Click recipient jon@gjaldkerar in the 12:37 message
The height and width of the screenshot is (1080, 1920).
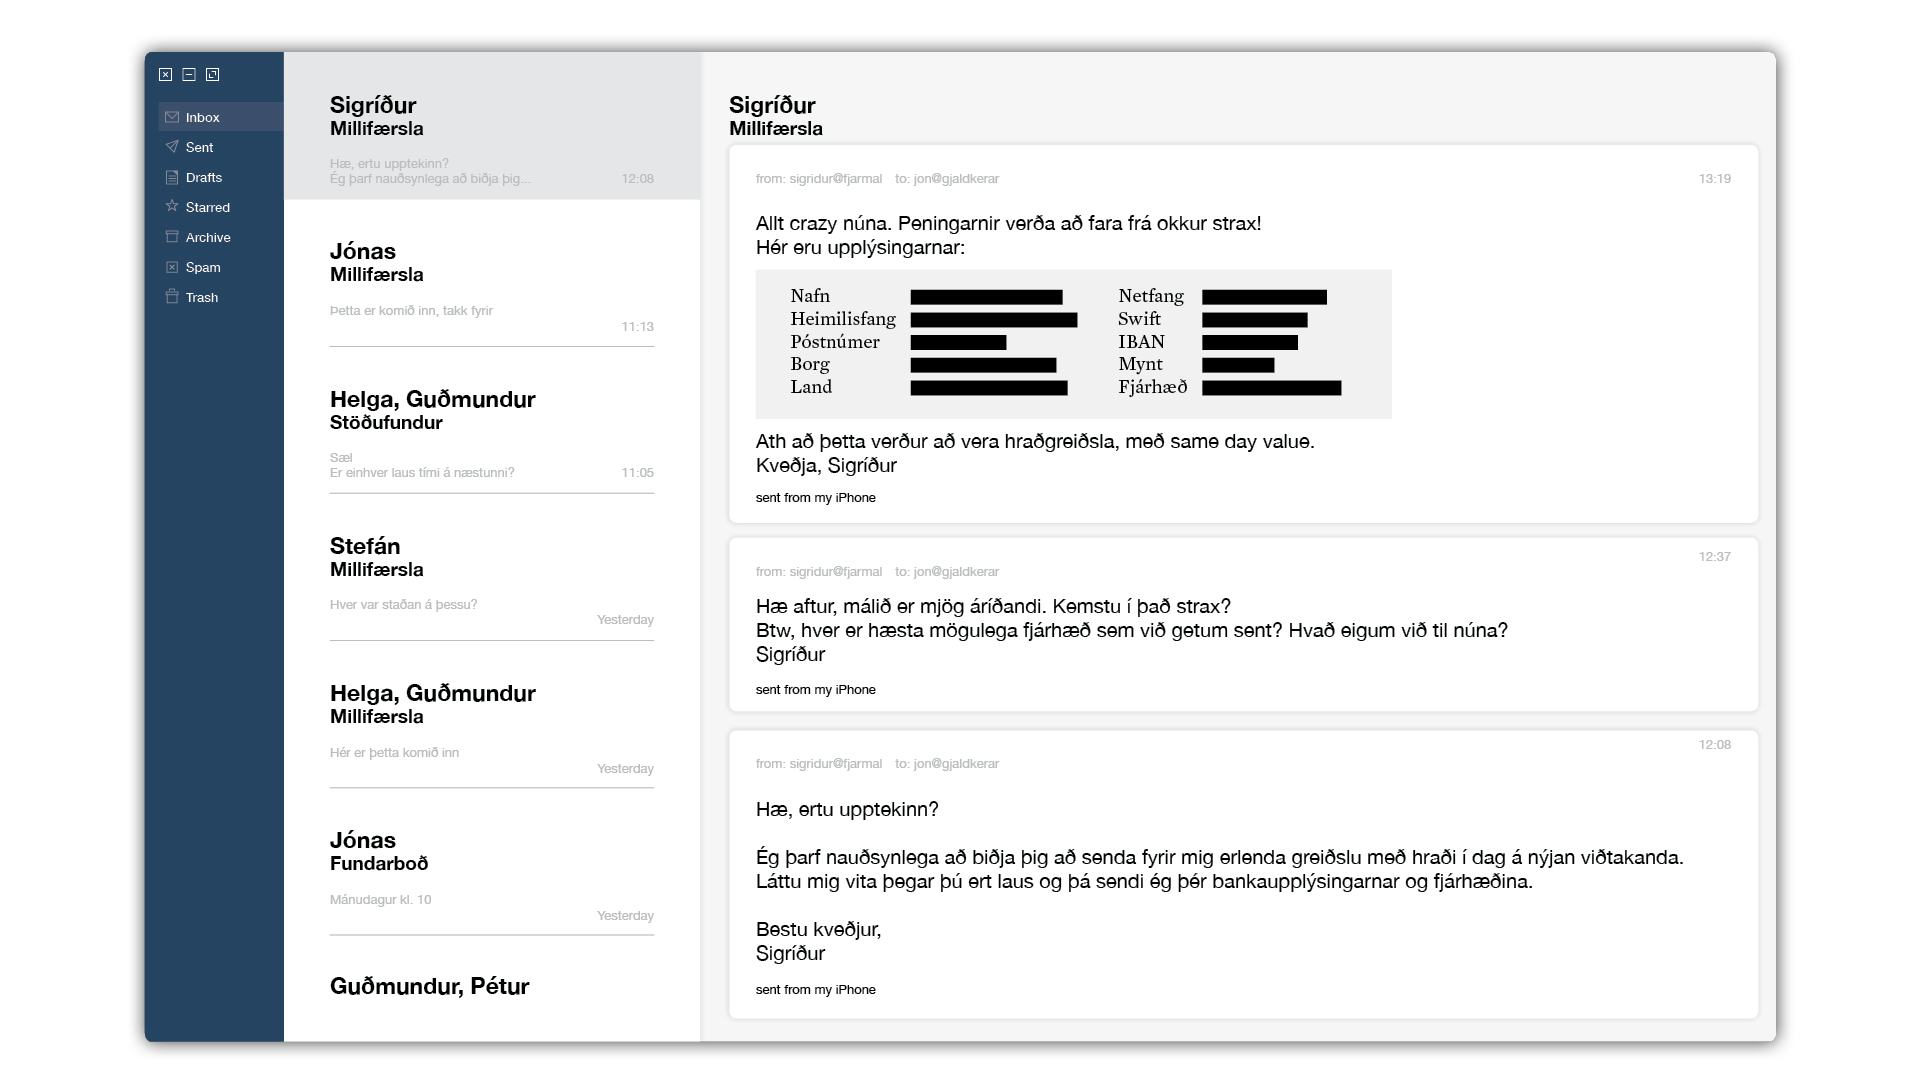coord(956,572)
